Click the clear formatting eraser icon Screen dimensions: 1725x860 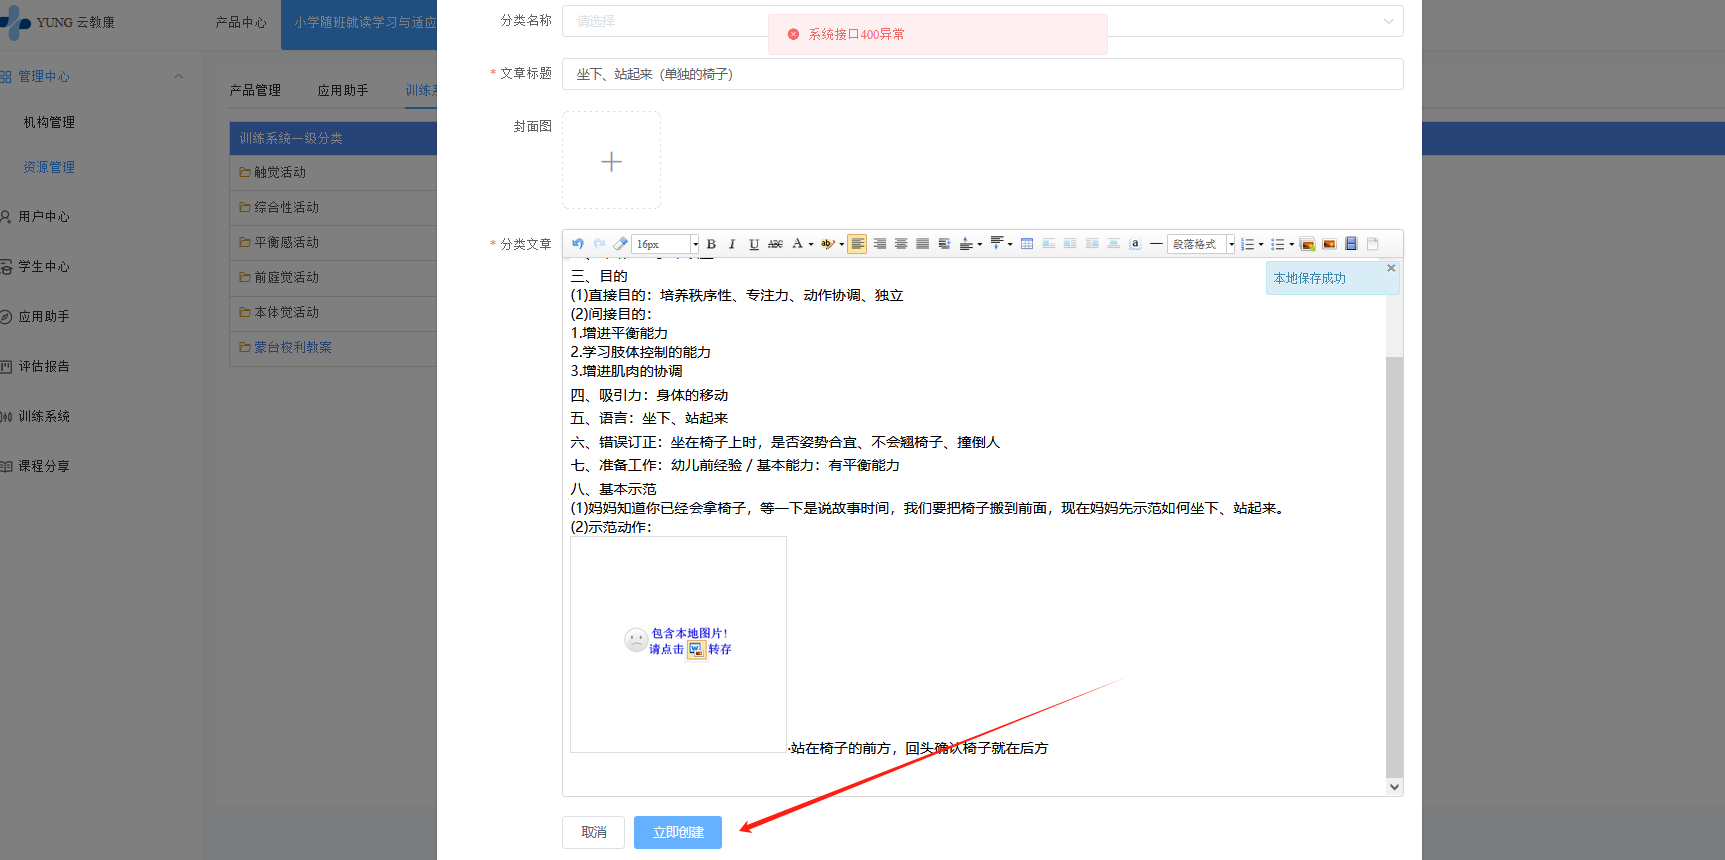(621, 244)
